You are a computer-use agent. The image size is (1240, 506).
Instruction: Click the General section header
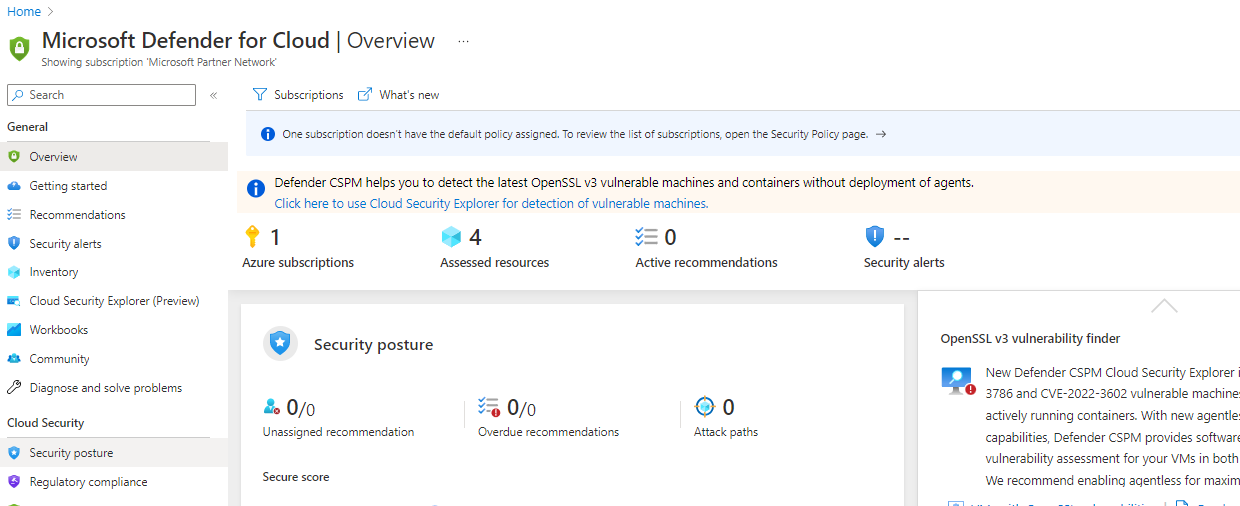tap(28, 127)
